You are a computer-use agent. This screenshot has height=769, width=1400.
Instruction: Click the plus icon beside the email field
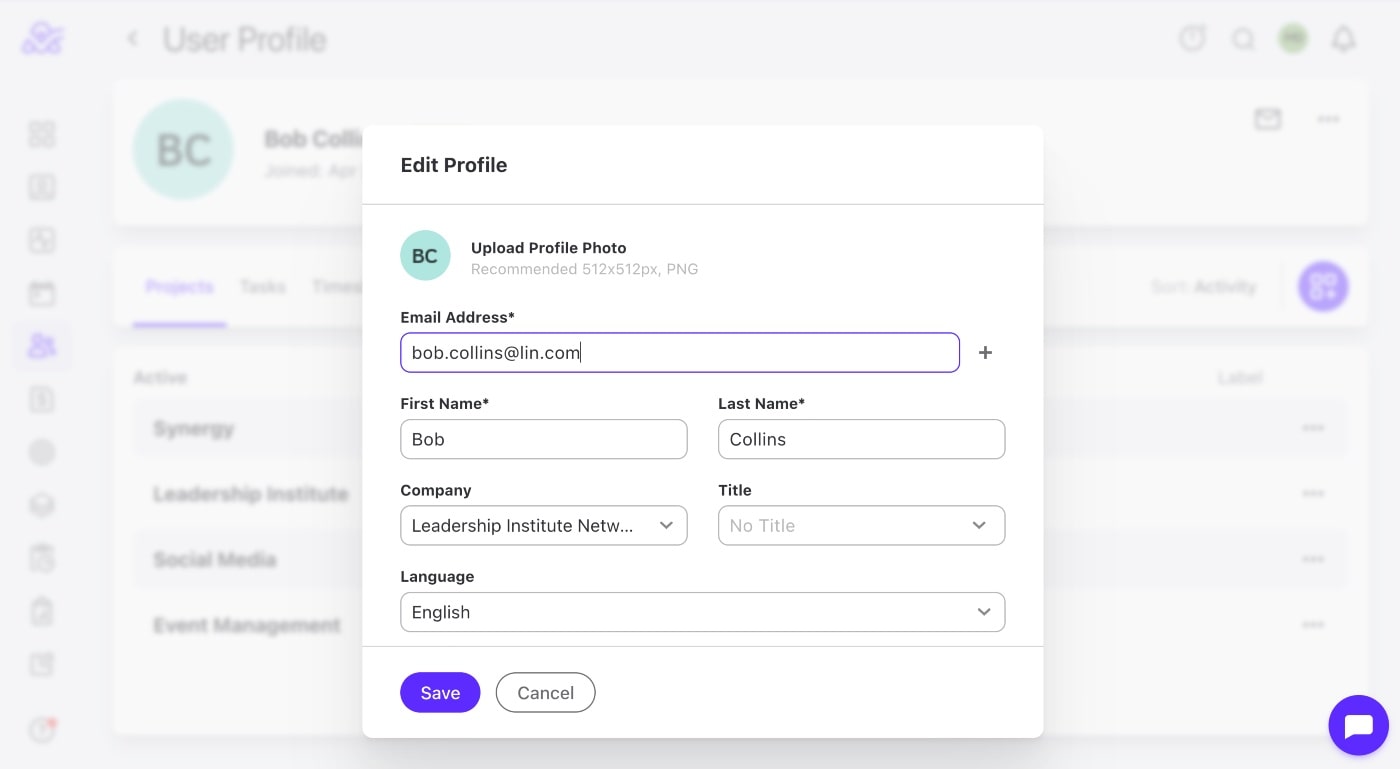click(x=985, y=352)
